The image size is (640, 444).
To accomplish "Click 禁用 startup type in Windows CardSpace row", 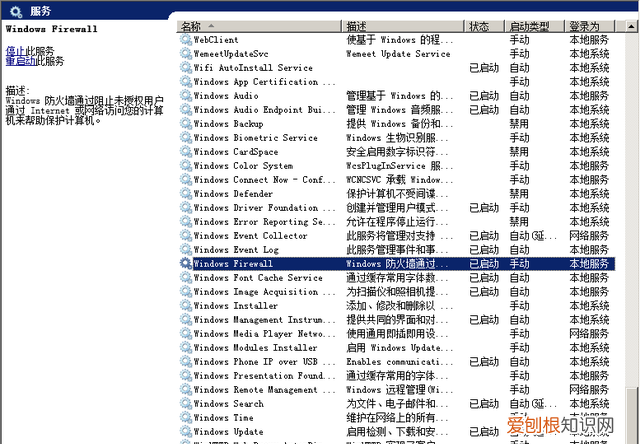I will tap(519, 151).
